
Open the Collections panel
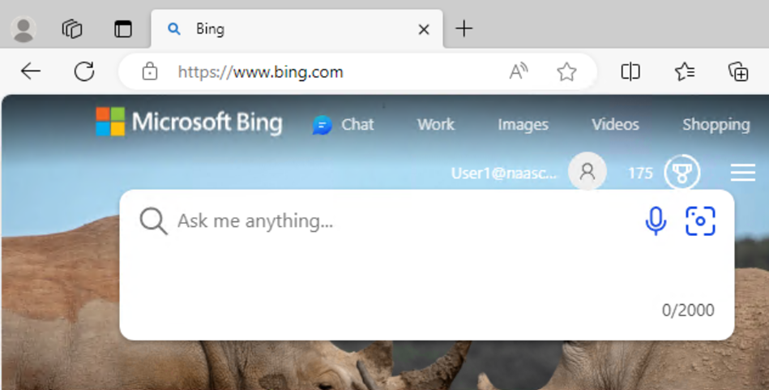pos(738,72)
